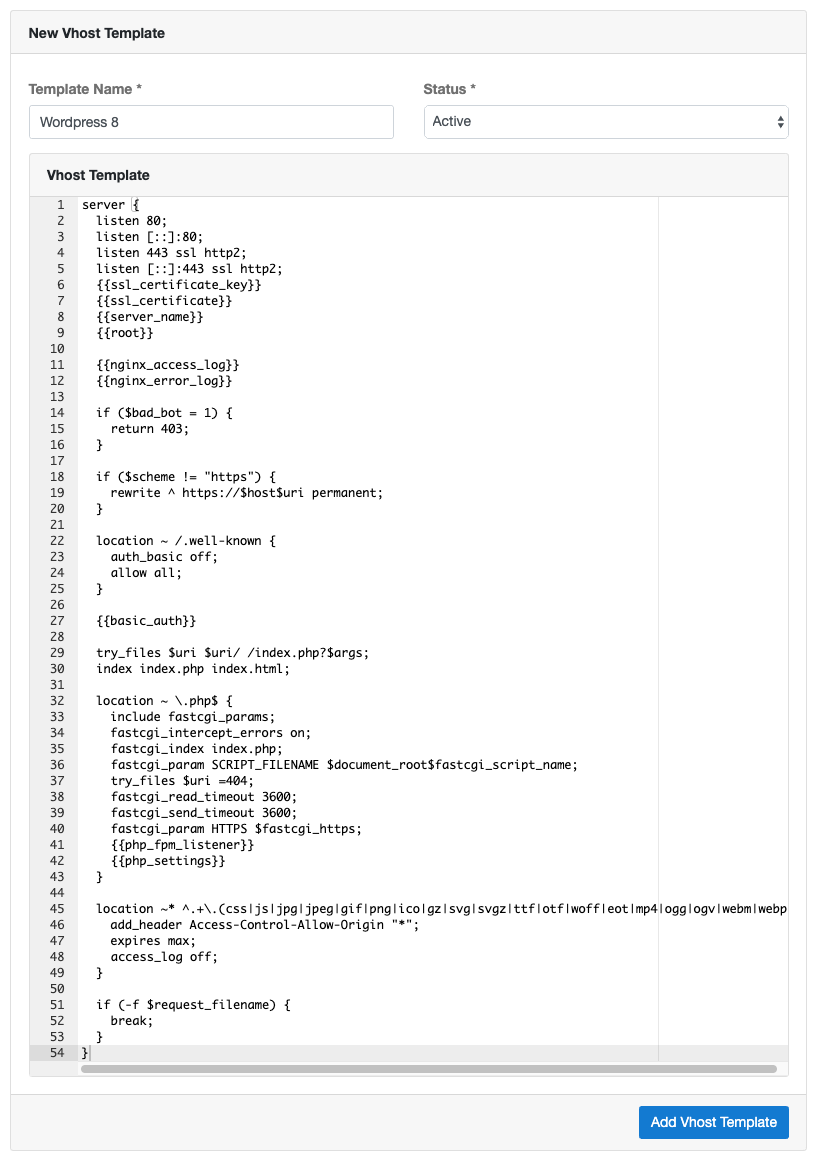
Task: Click the return 403 line
Action: point(149,429)
